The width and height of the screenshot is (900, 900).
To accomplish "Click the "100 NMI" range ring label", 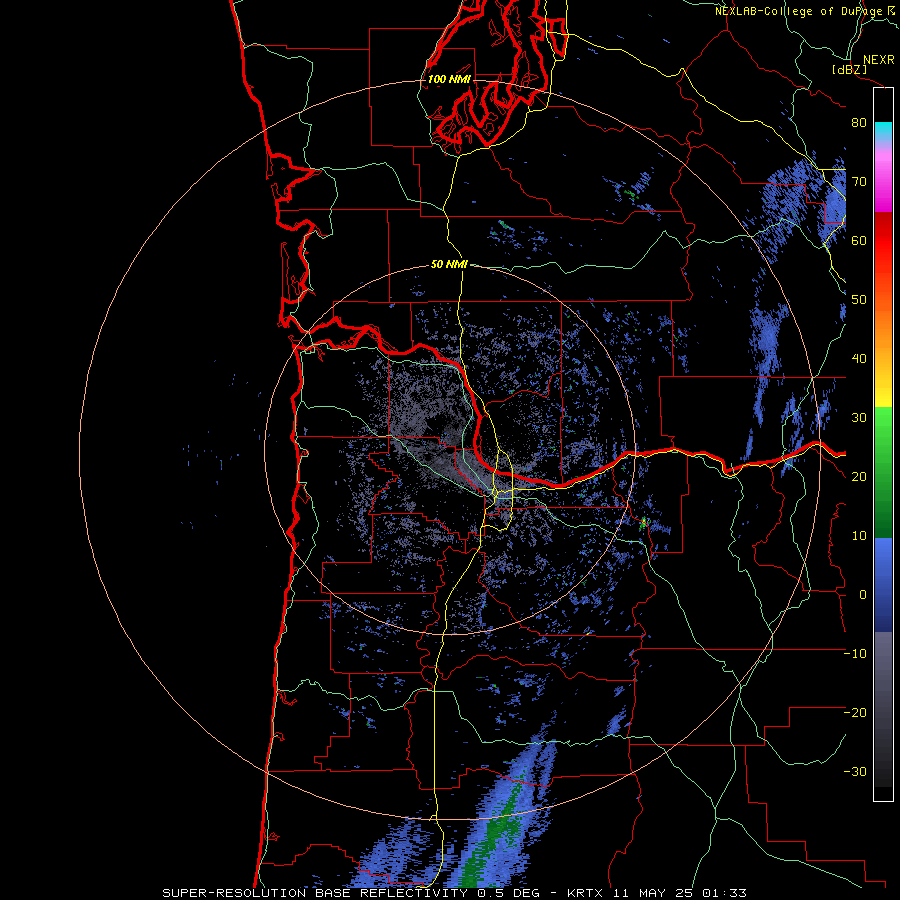I will [x=449, y=79].
